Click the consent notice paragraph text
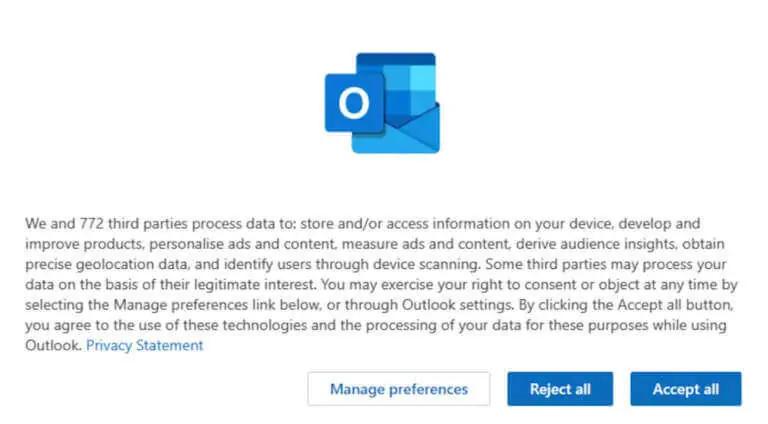The image size is (768, 424). [381, 284]
